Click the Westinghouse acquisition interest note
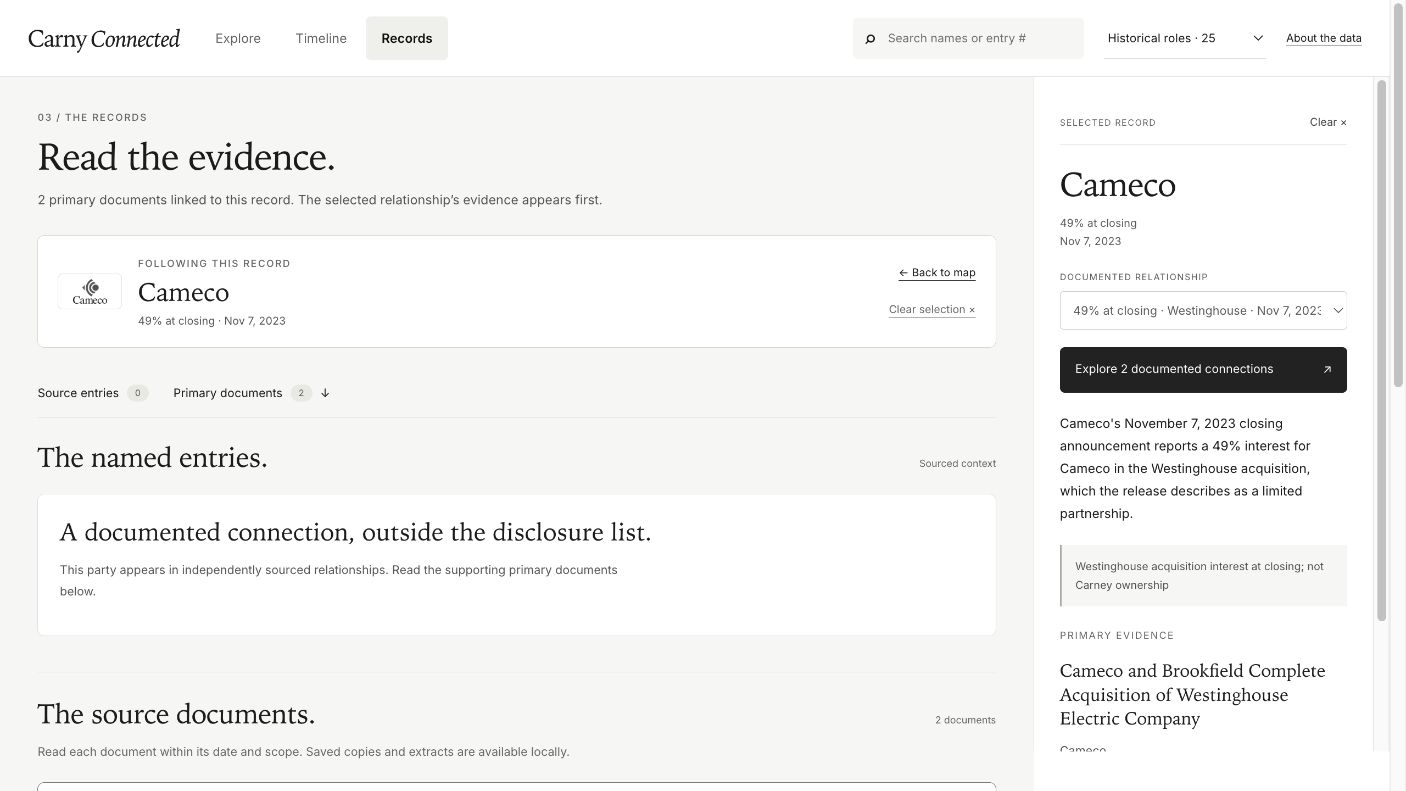Image resolution: width=1406 pixels, height=791 pixels. [x=1203, y=576]
